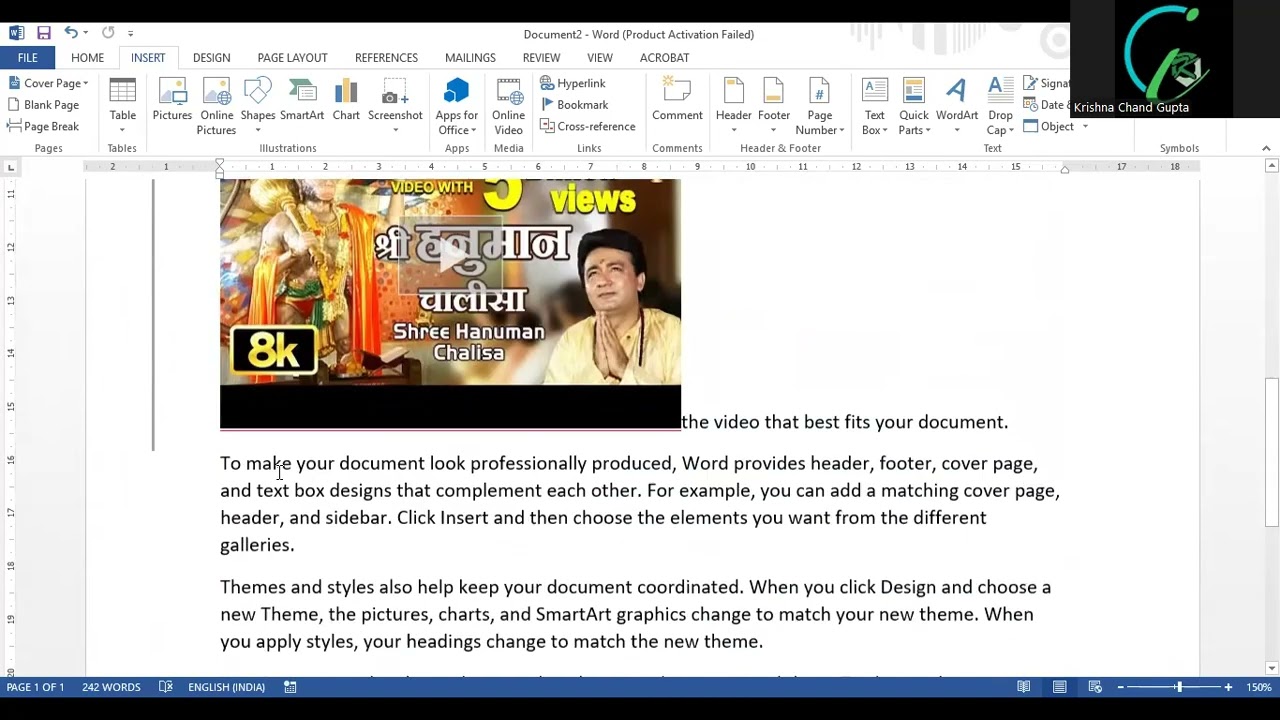1280x720 pixels.
Task: Insert a Table from the ribbon
Action: pyautogui.click(x=123, y=106)
